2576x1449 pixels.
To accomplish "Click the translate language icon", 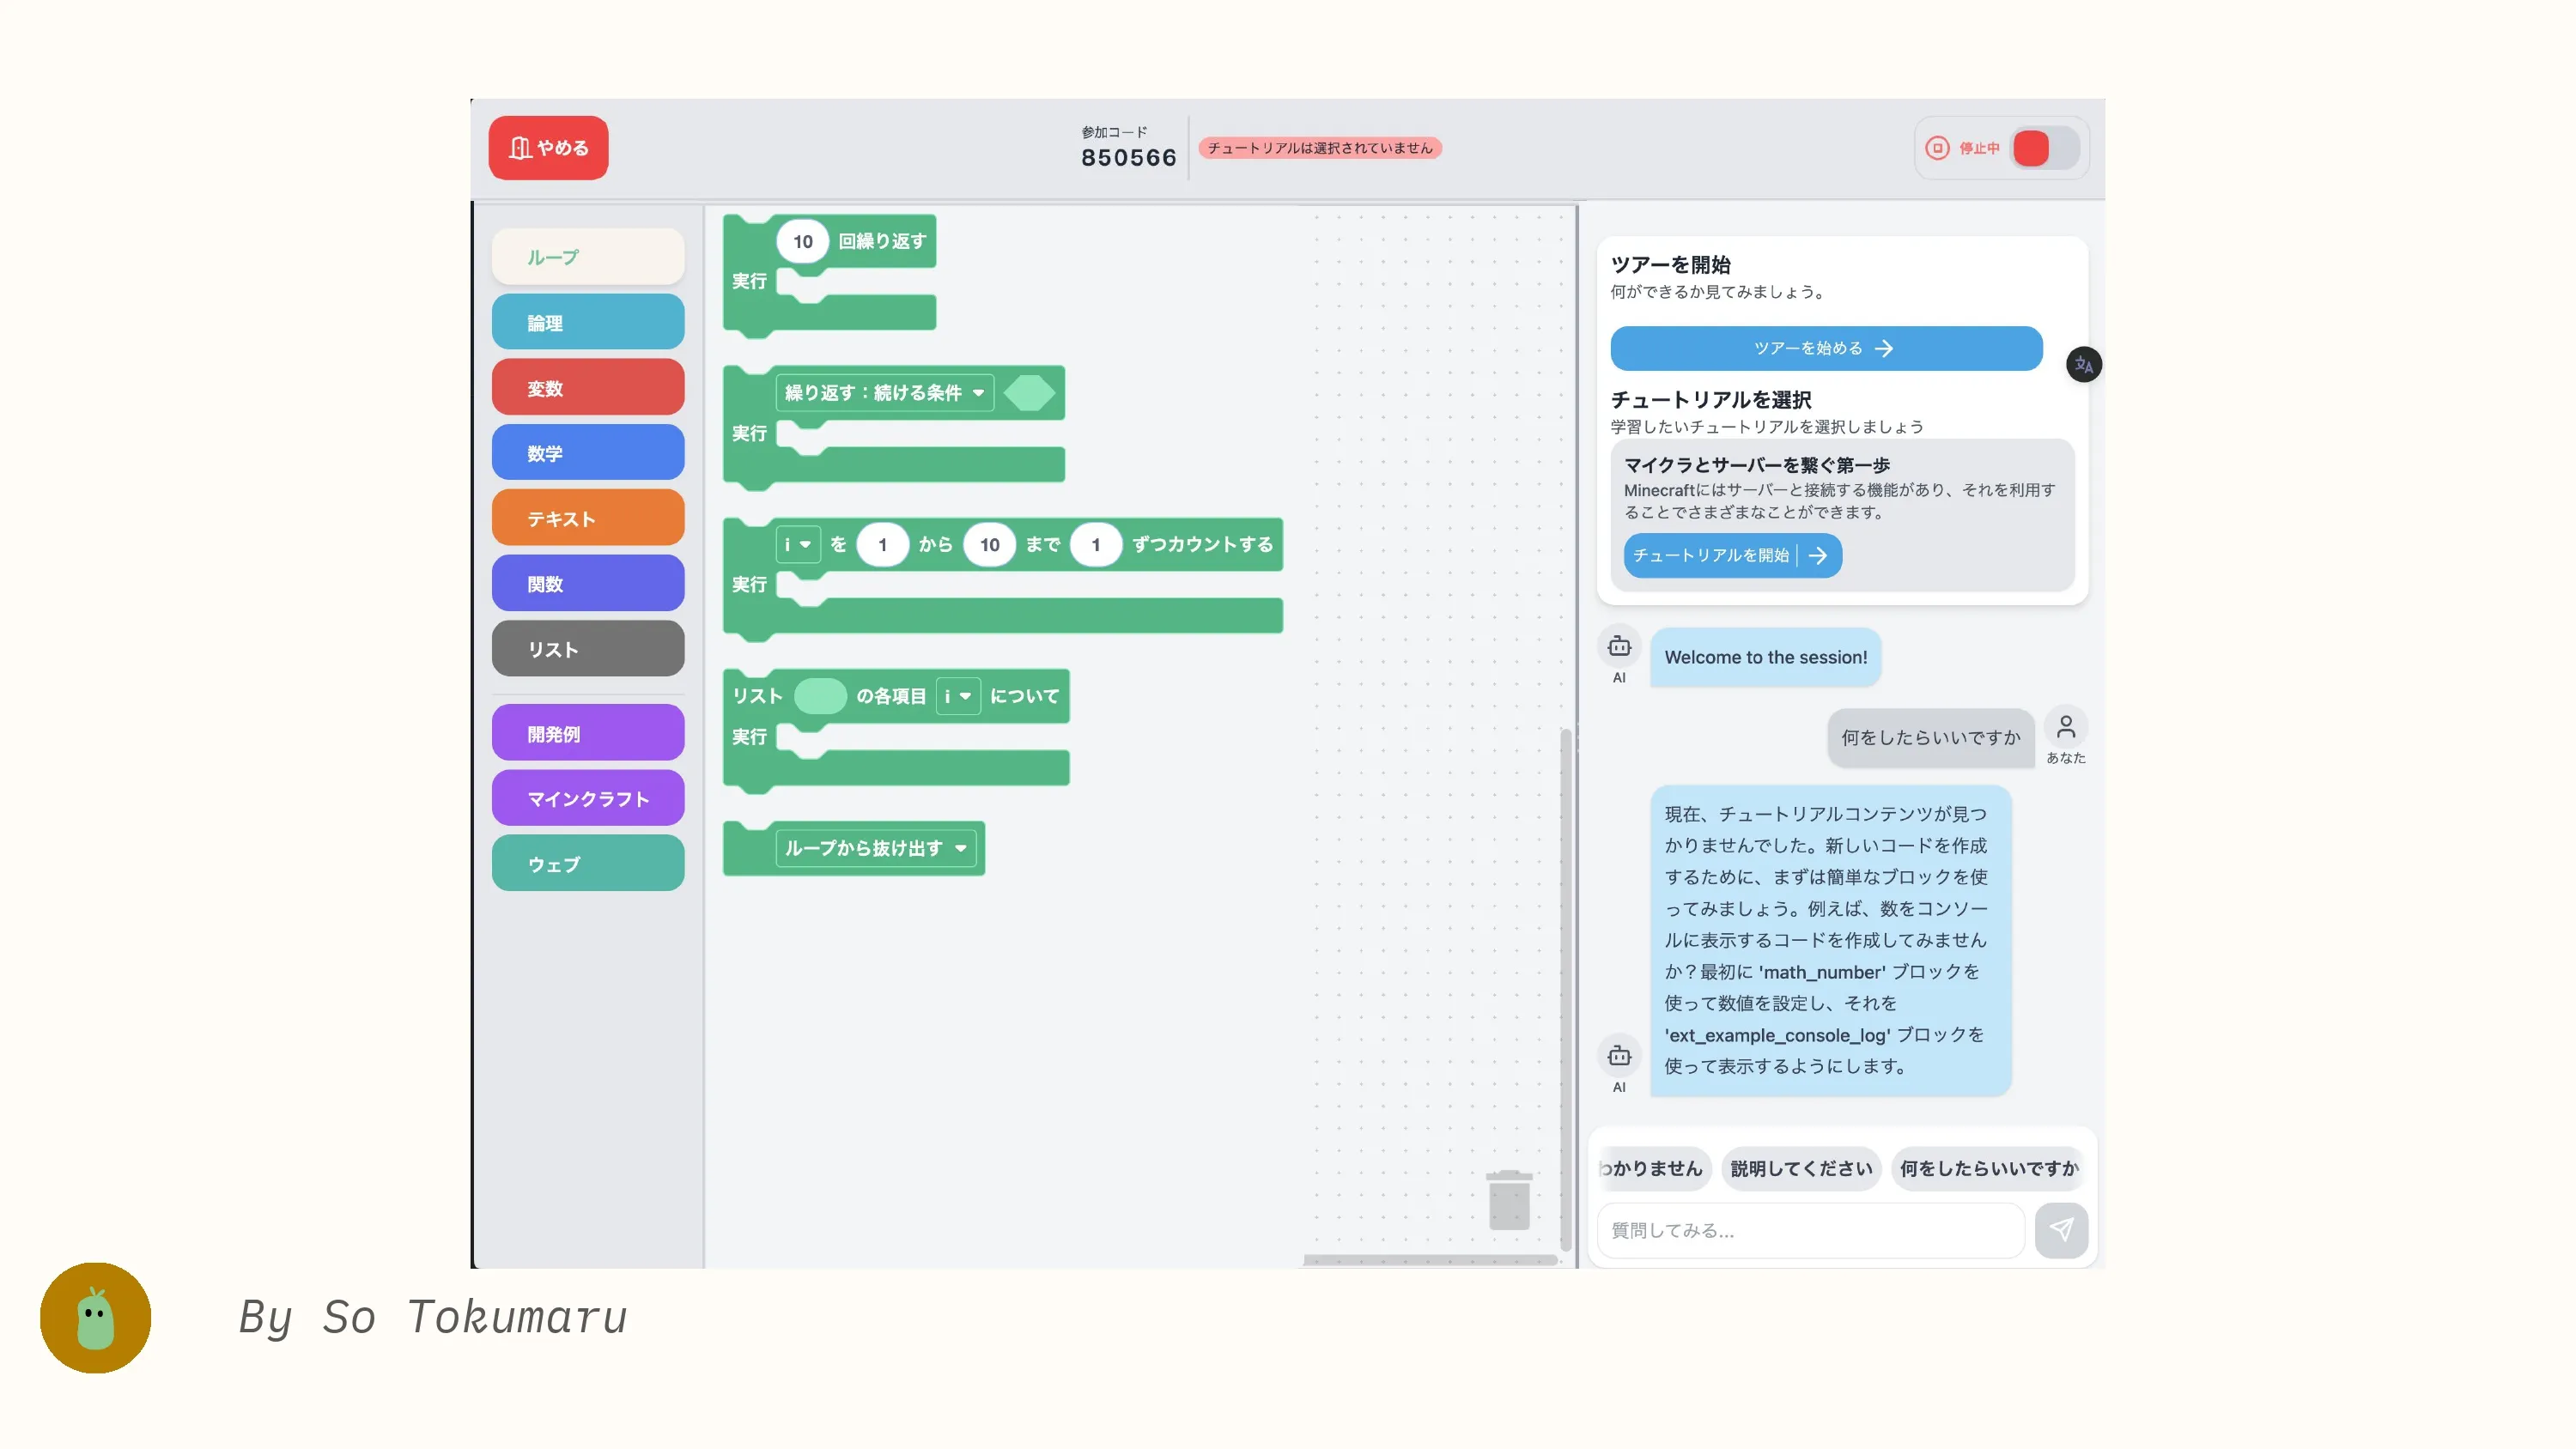I will pyautogui.click(x=2084, y=364).
